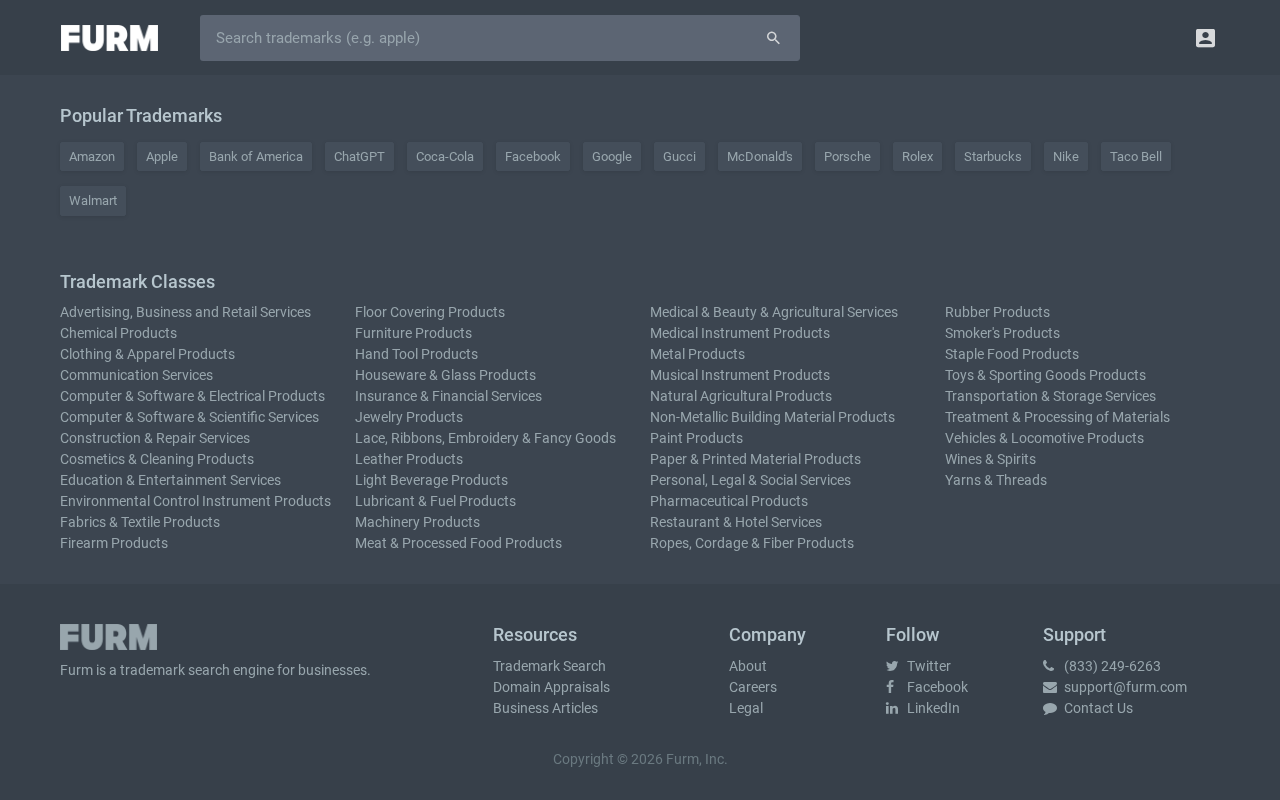Open Pharmaceutical Products class link

[729, 501]
